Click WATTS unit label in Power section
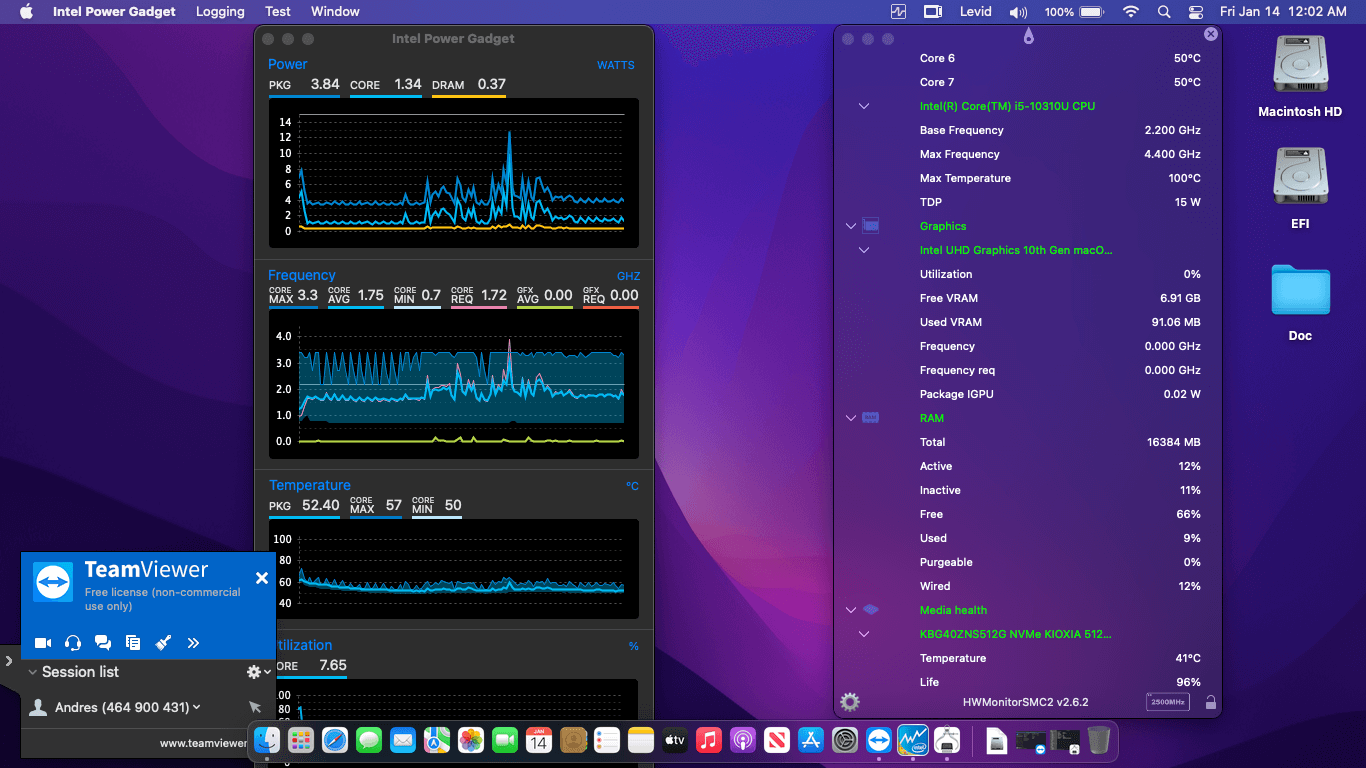Screen dimensions: 1366x768 [616, 65]
